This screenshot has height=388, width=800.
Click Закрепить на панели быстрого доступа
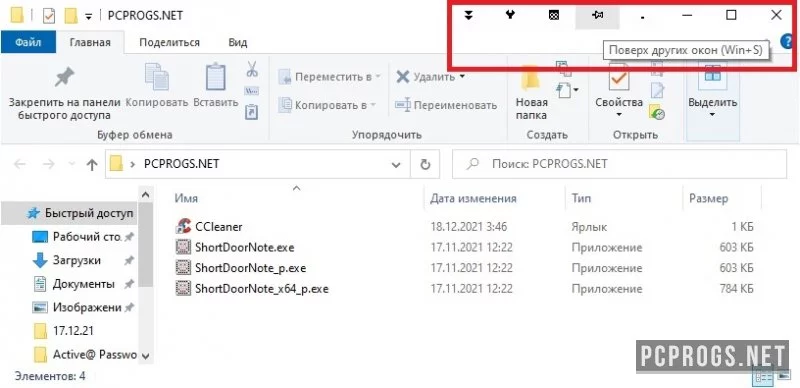coord(64,92)
